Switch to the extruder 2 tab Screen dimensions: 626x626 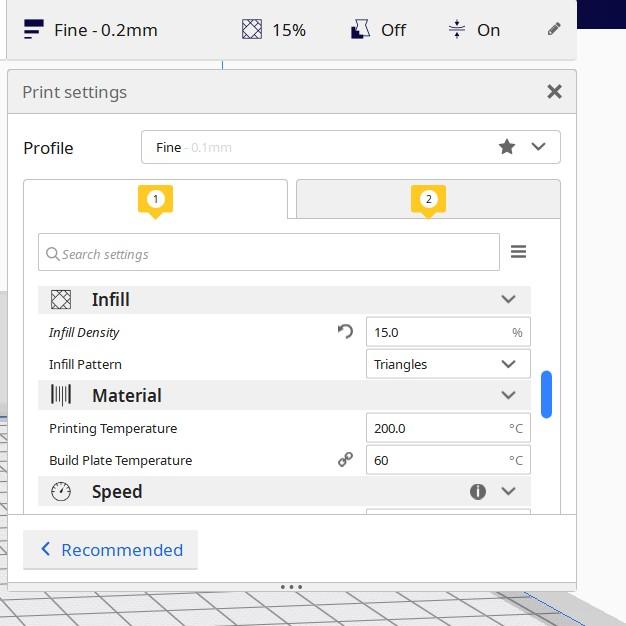click(428, 199)
